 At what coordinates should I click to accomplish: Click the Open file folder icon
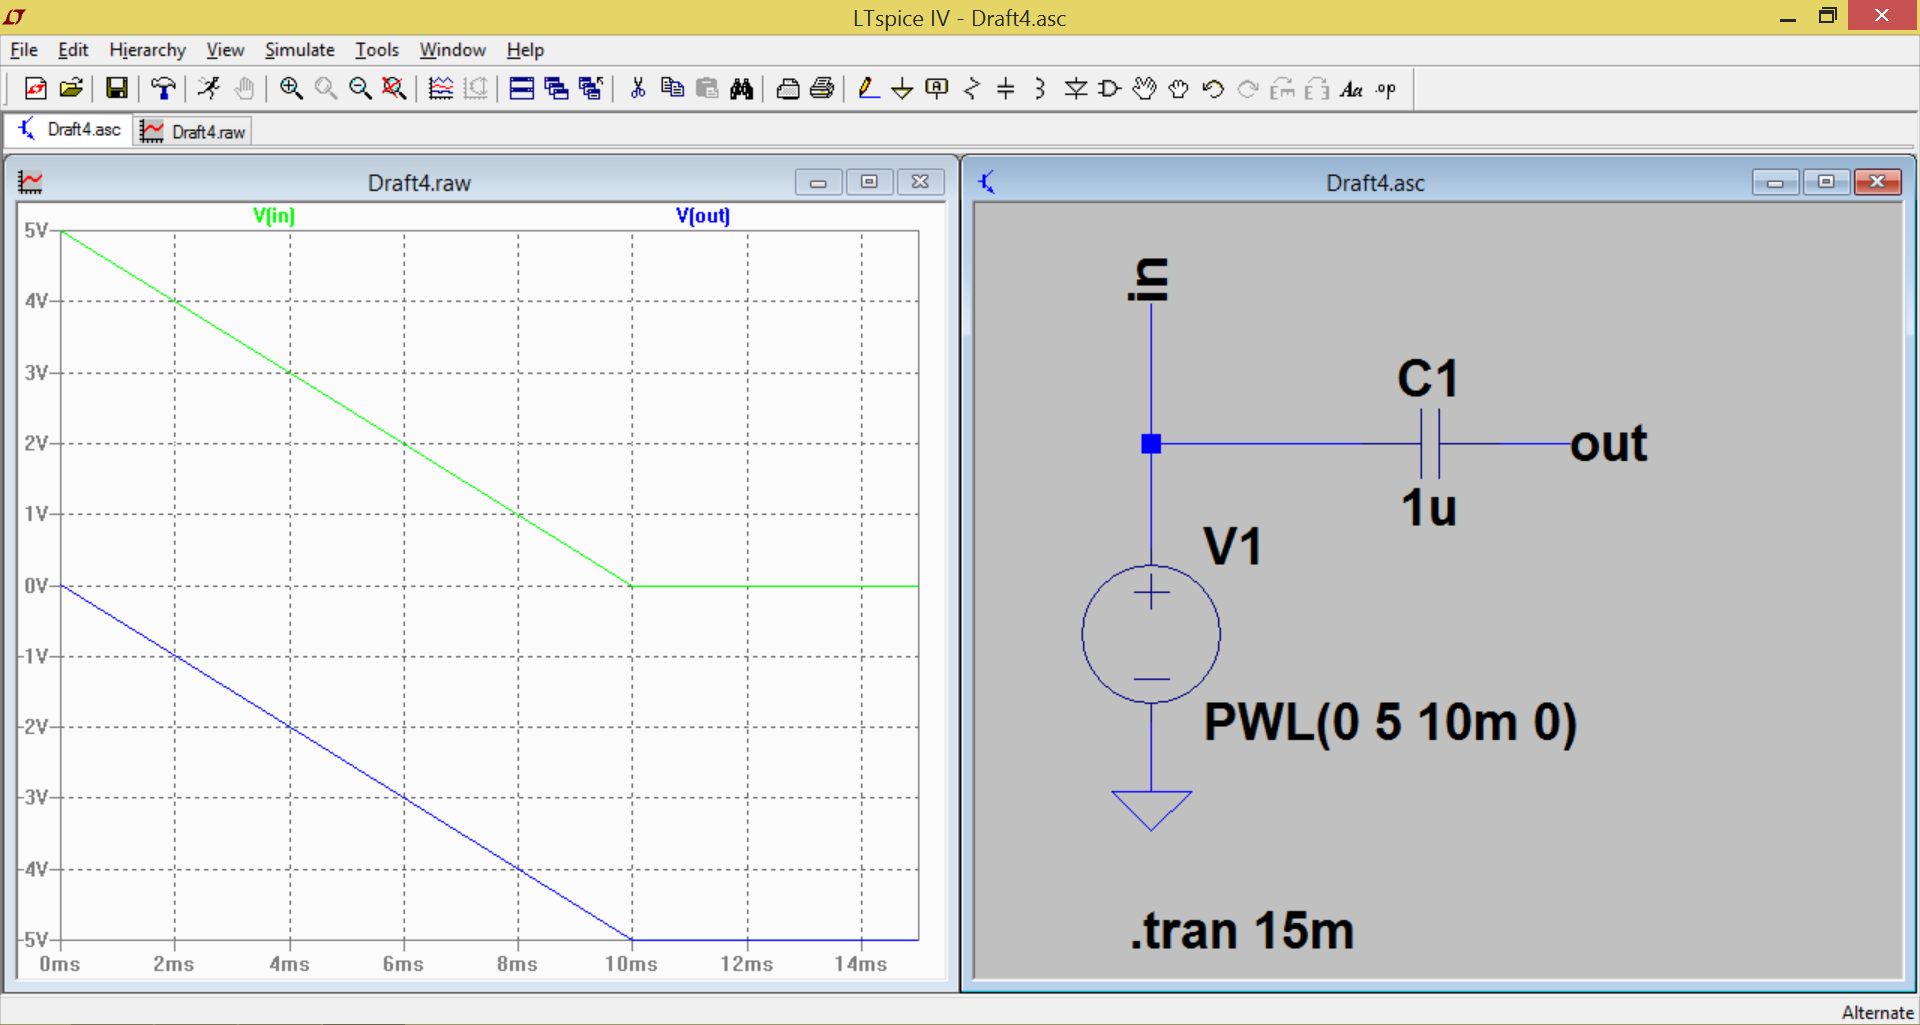[71, 89]
